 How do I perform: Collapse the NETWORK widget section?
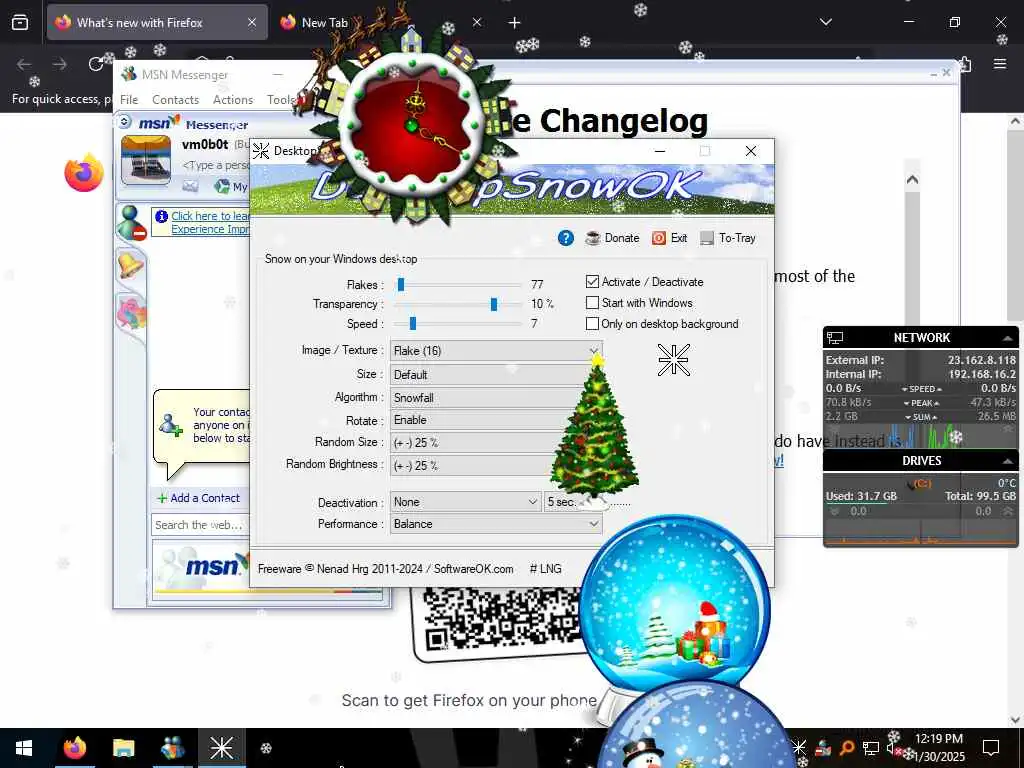point(1008,338)
